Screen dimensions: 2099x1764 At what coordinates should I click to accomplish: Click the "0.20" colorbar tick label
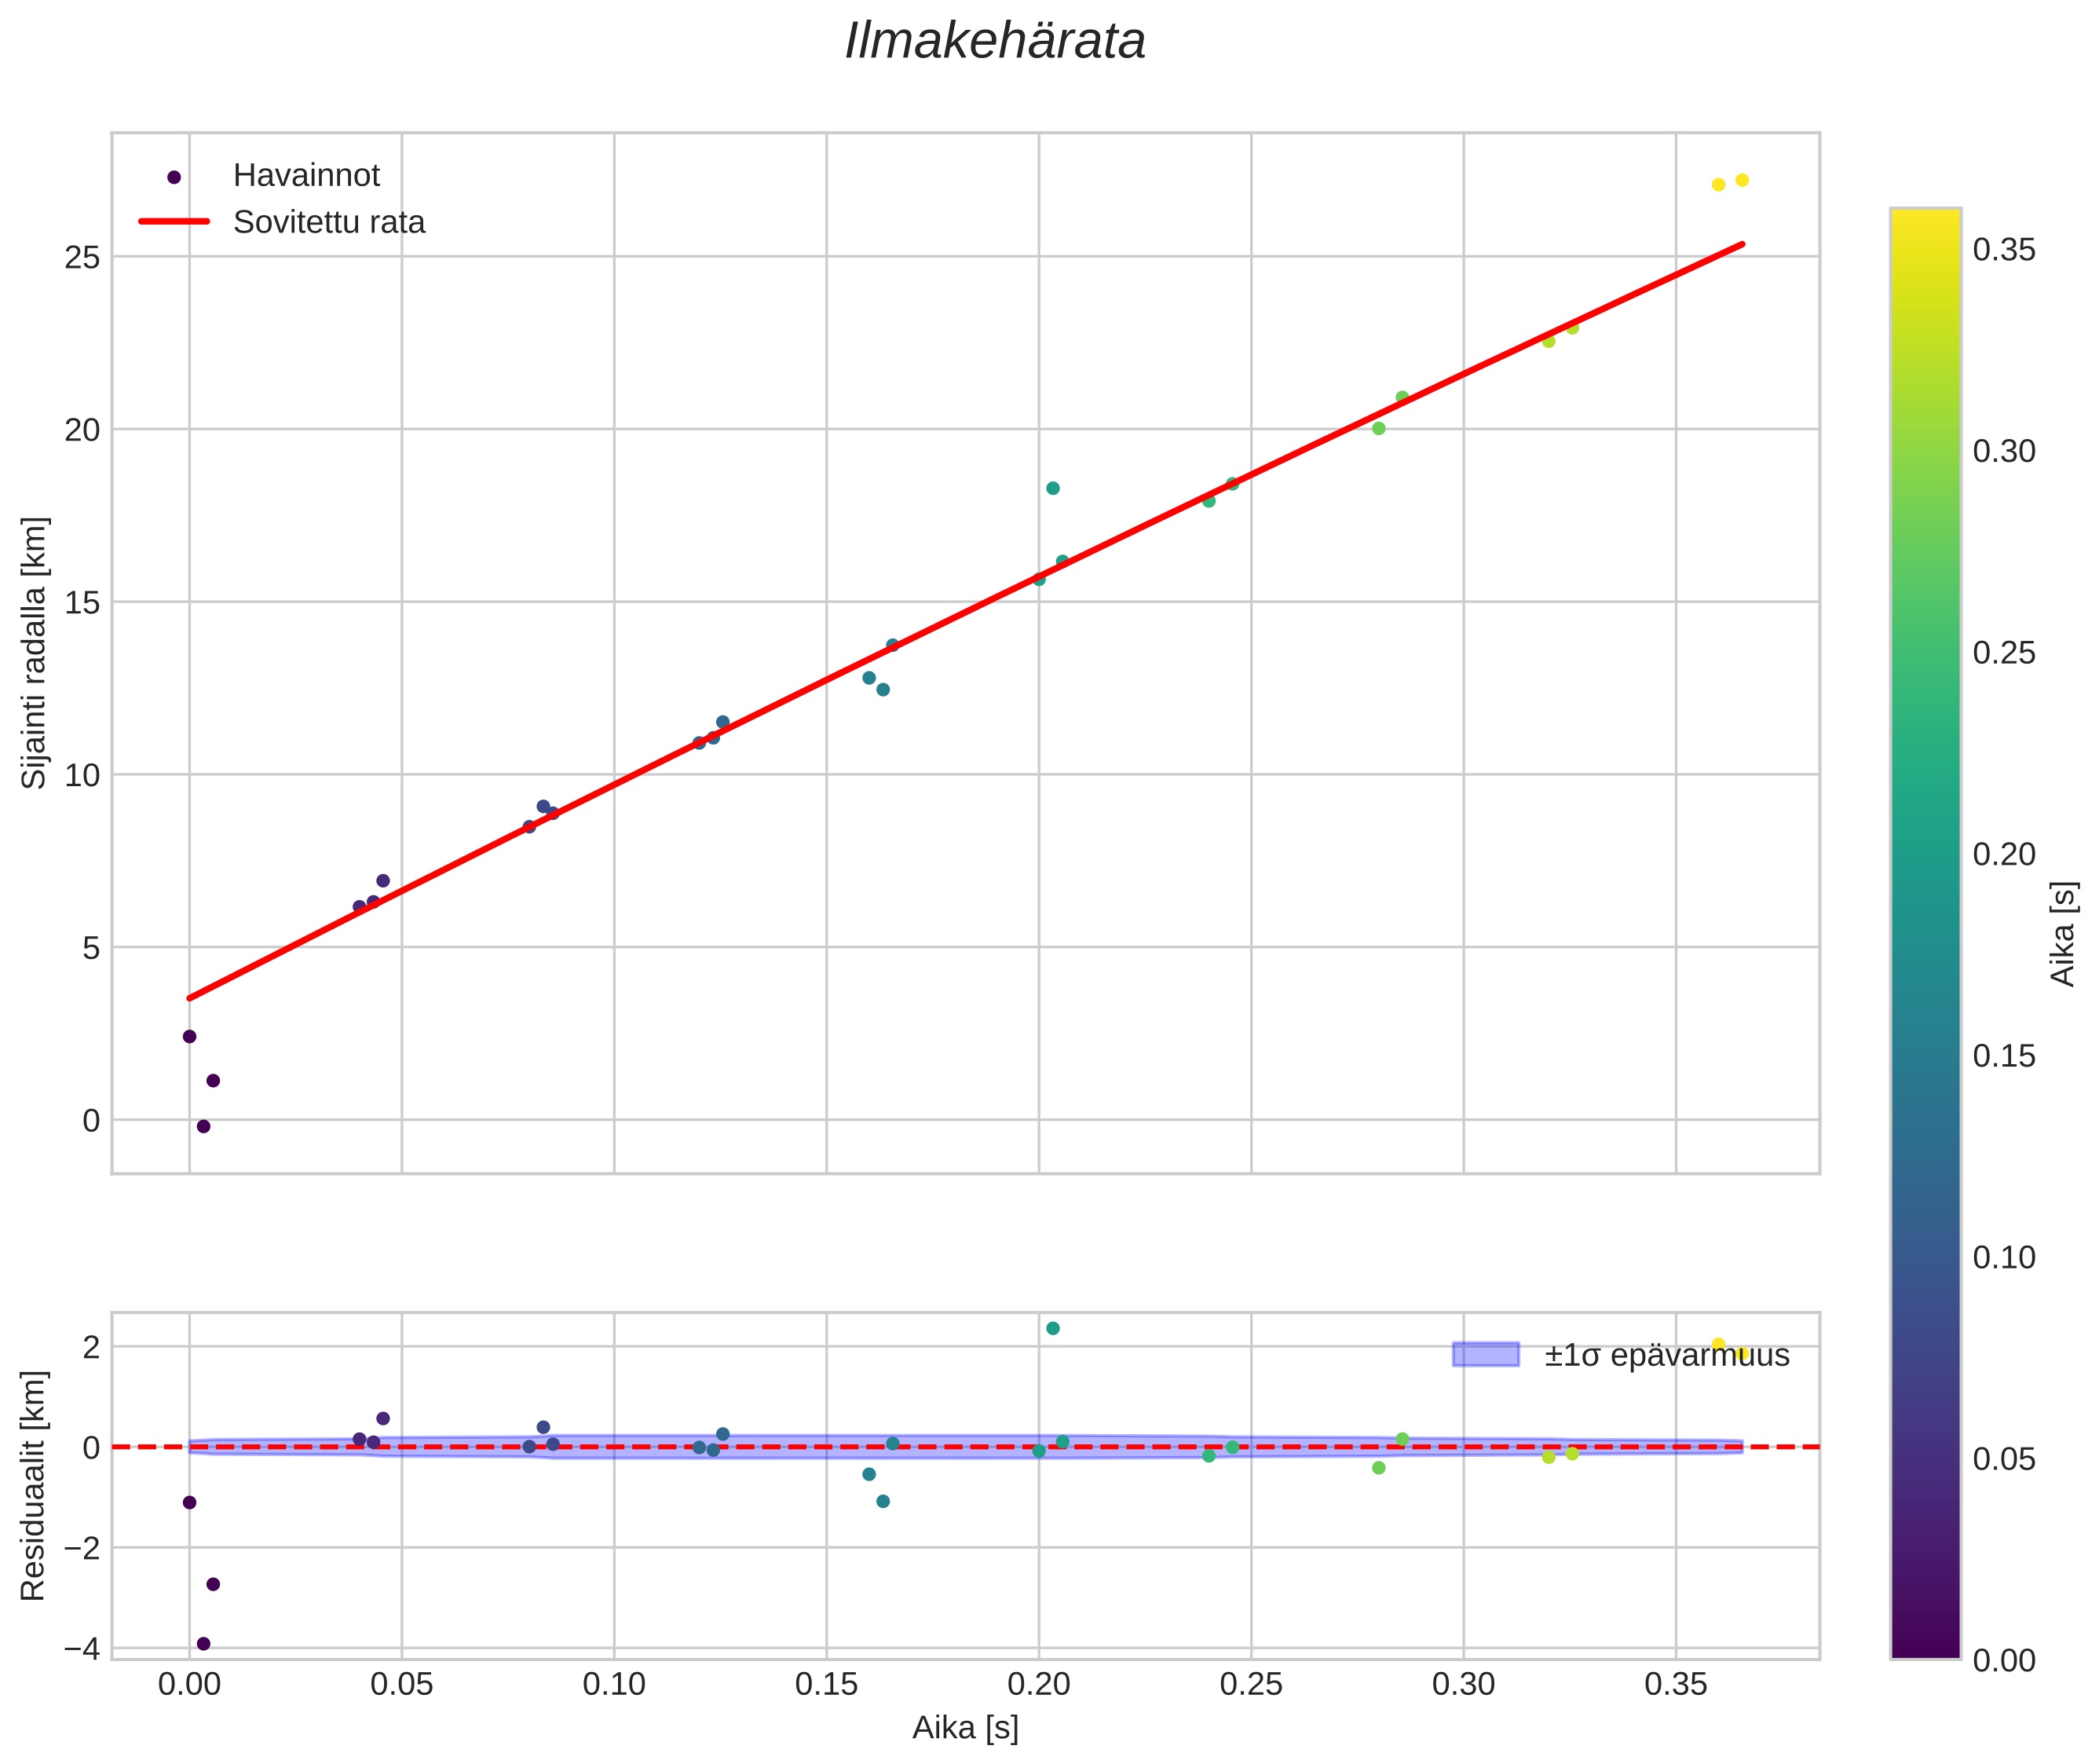click(x=2004, y=854)
